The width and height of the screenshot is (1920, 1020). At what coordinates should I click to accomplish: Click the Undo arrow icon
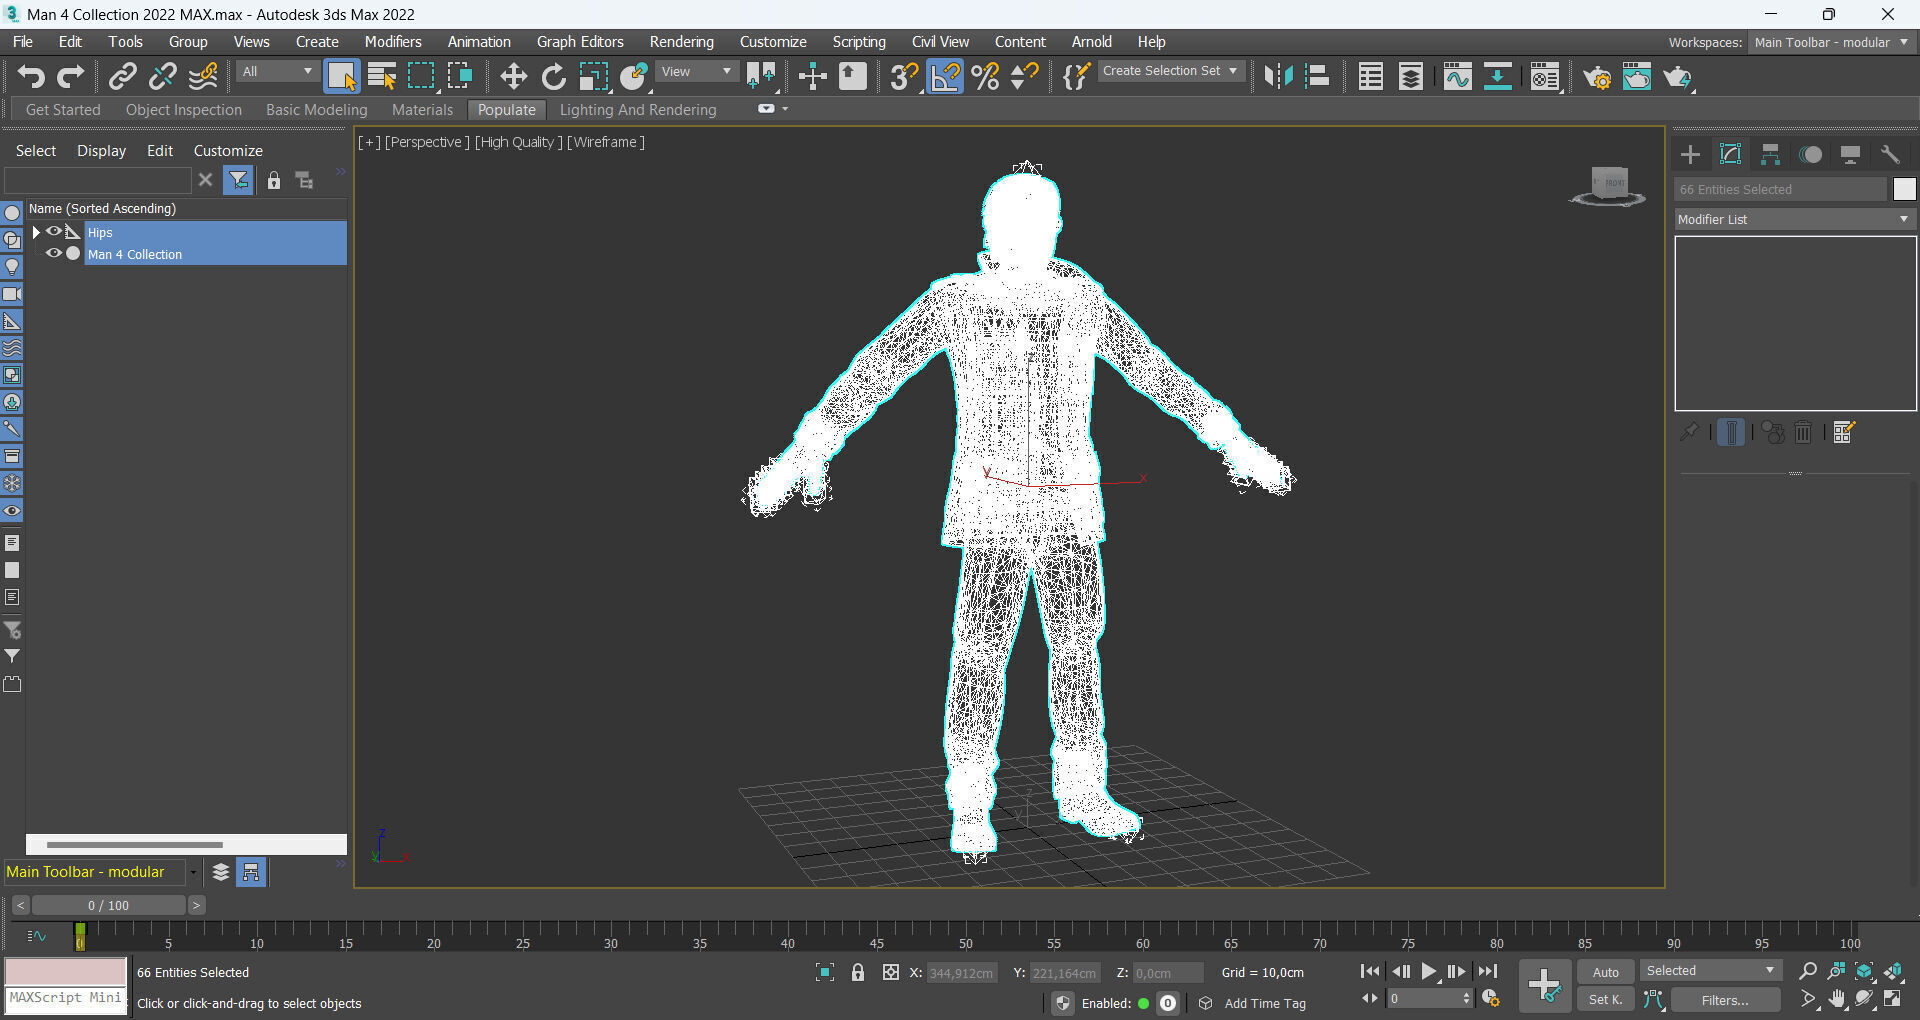[31, 77]
